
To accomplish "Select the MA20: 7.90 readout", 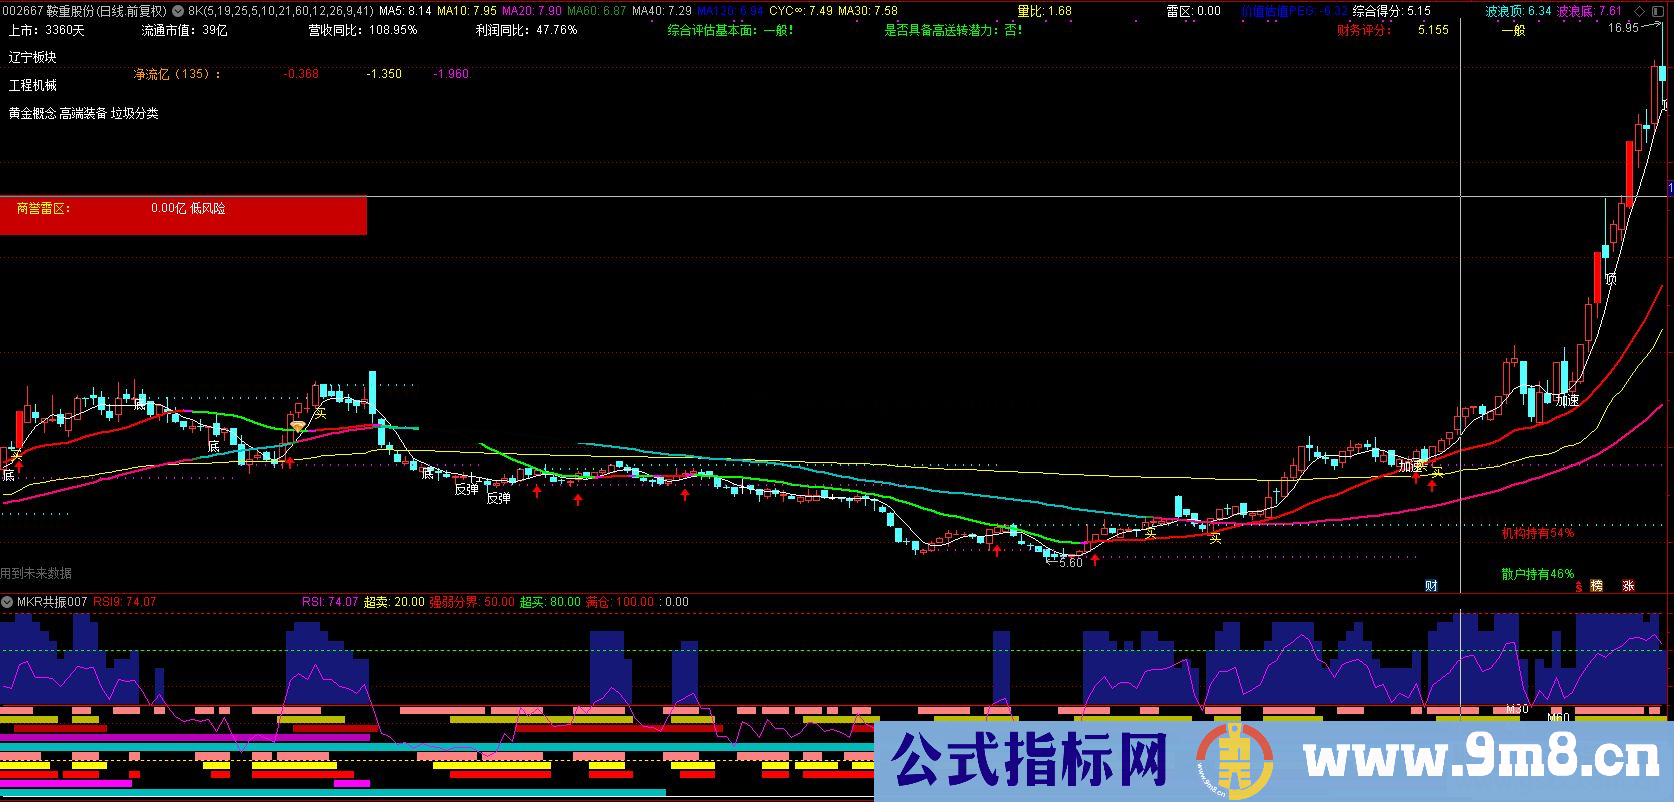I will click(531, 11).
